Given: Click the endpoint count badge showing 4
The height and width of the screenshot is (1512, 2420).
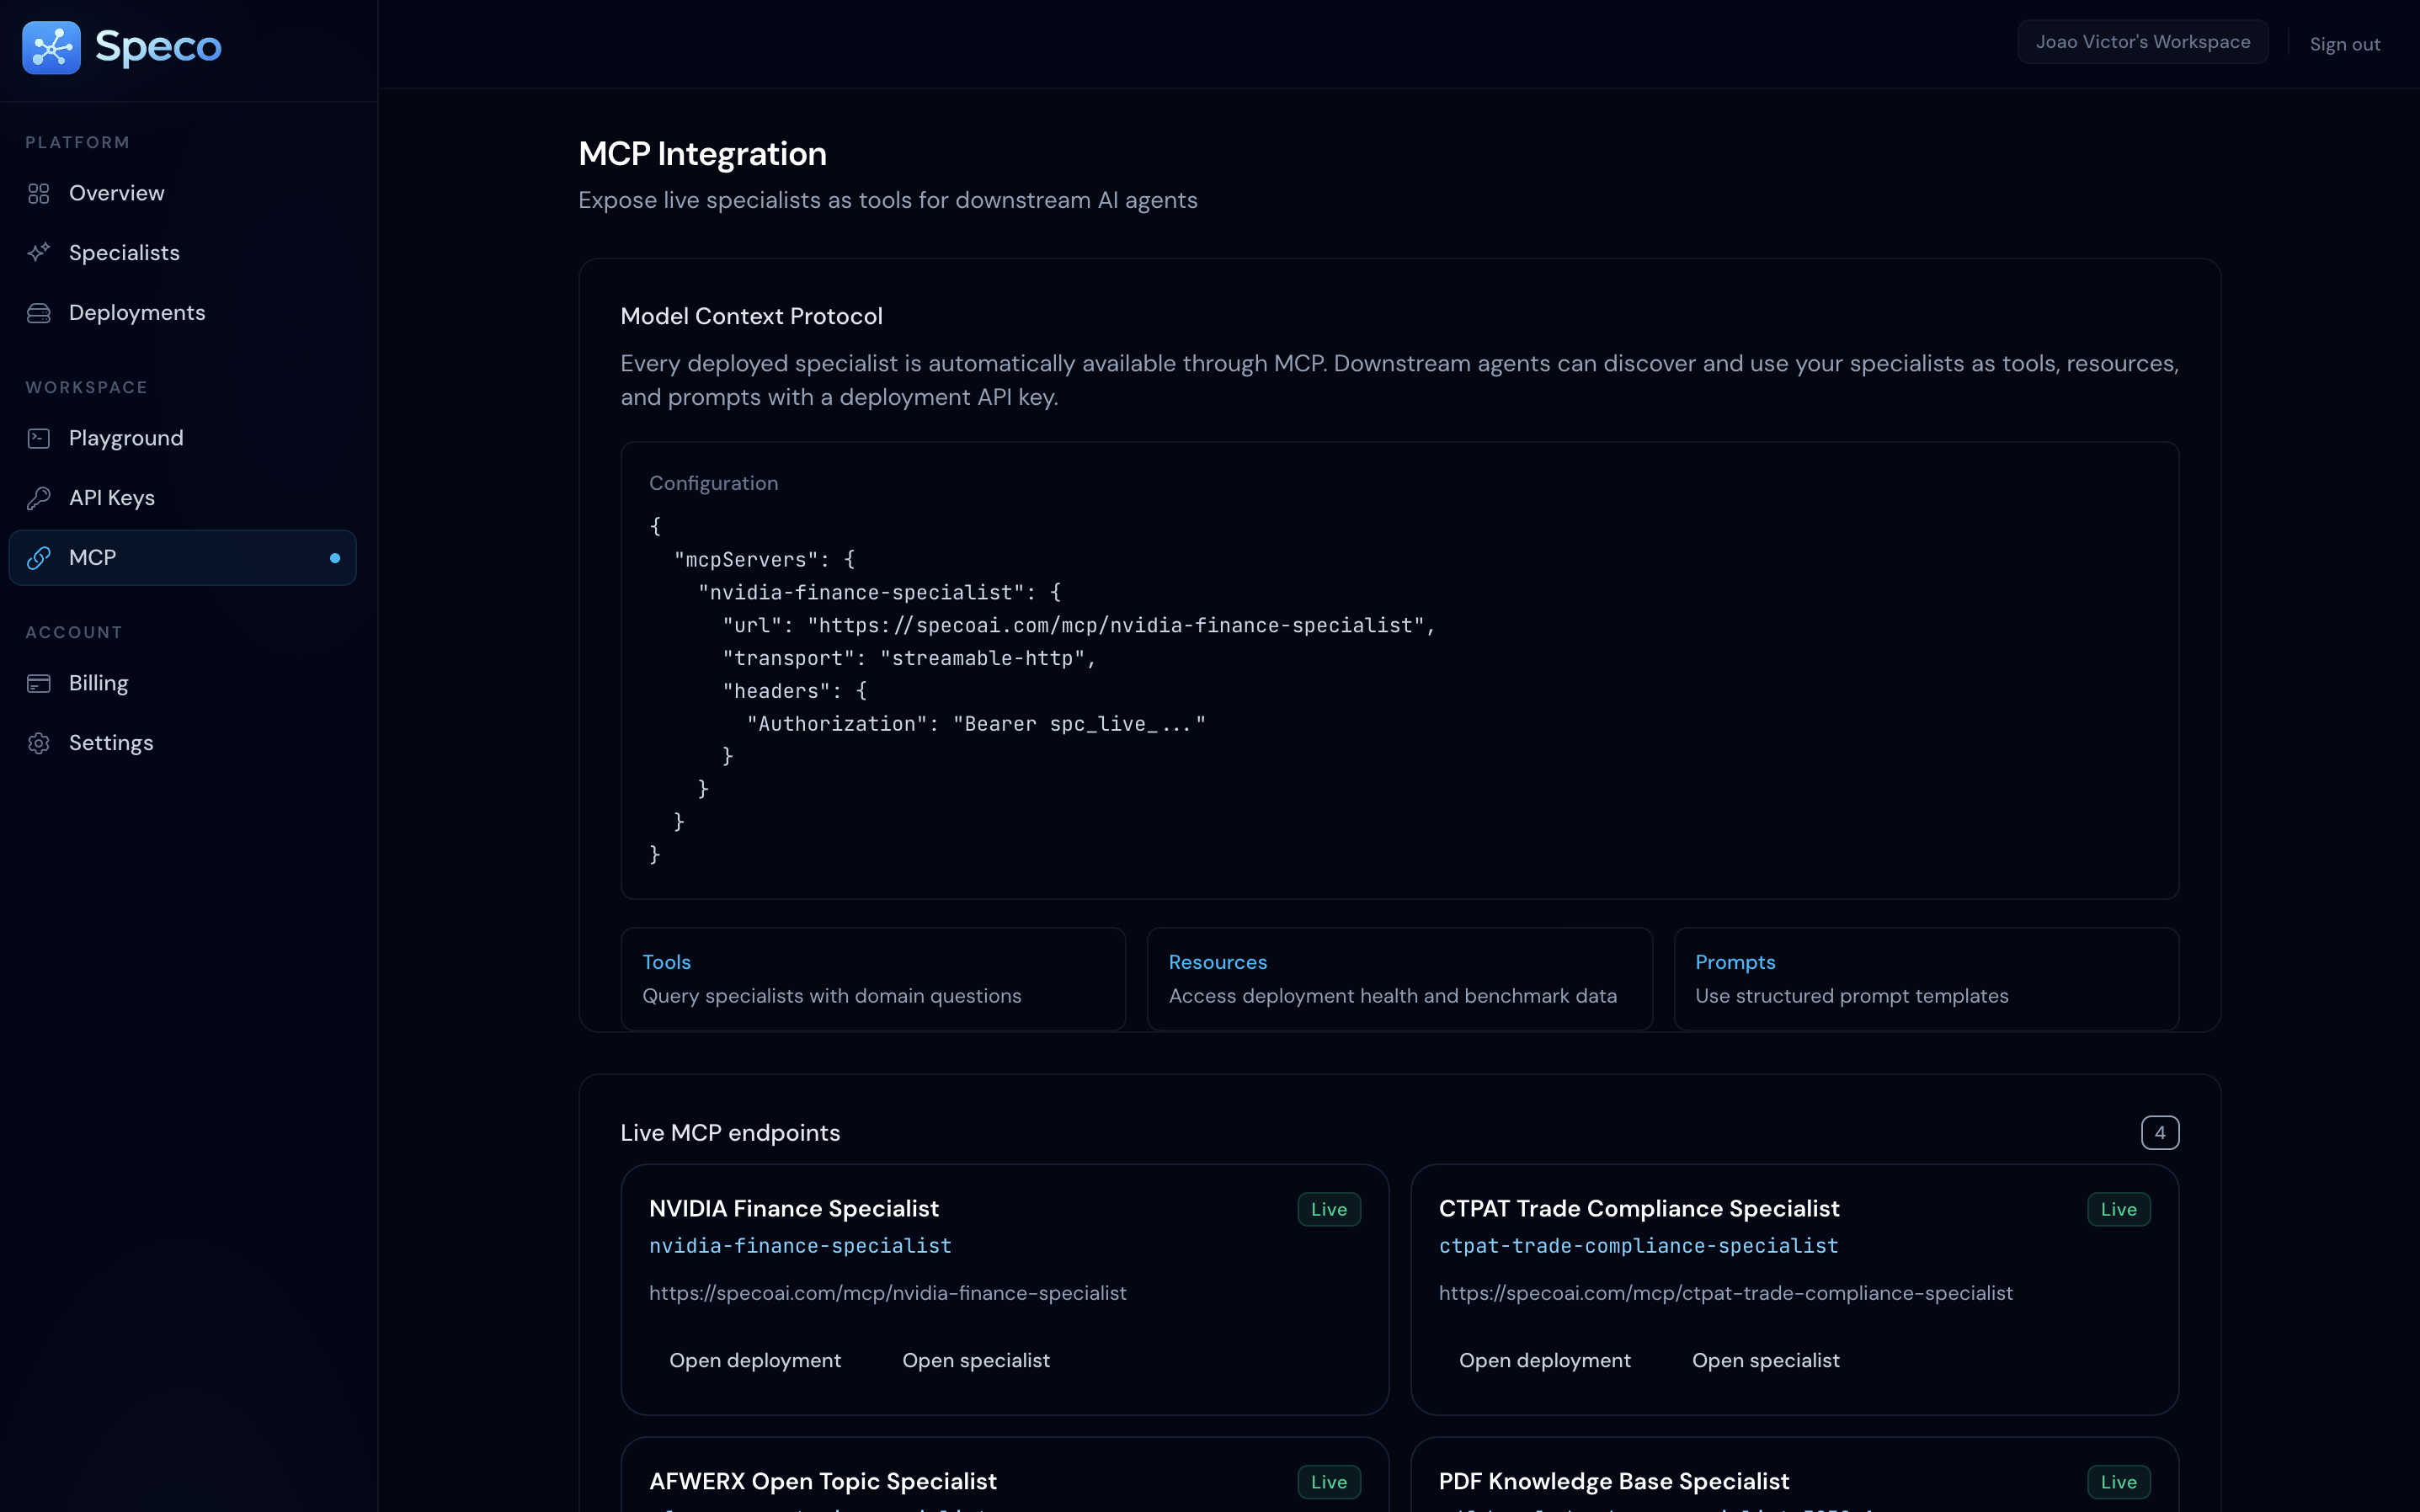Looking at the screenshot, I should tap(2160, 1132).
